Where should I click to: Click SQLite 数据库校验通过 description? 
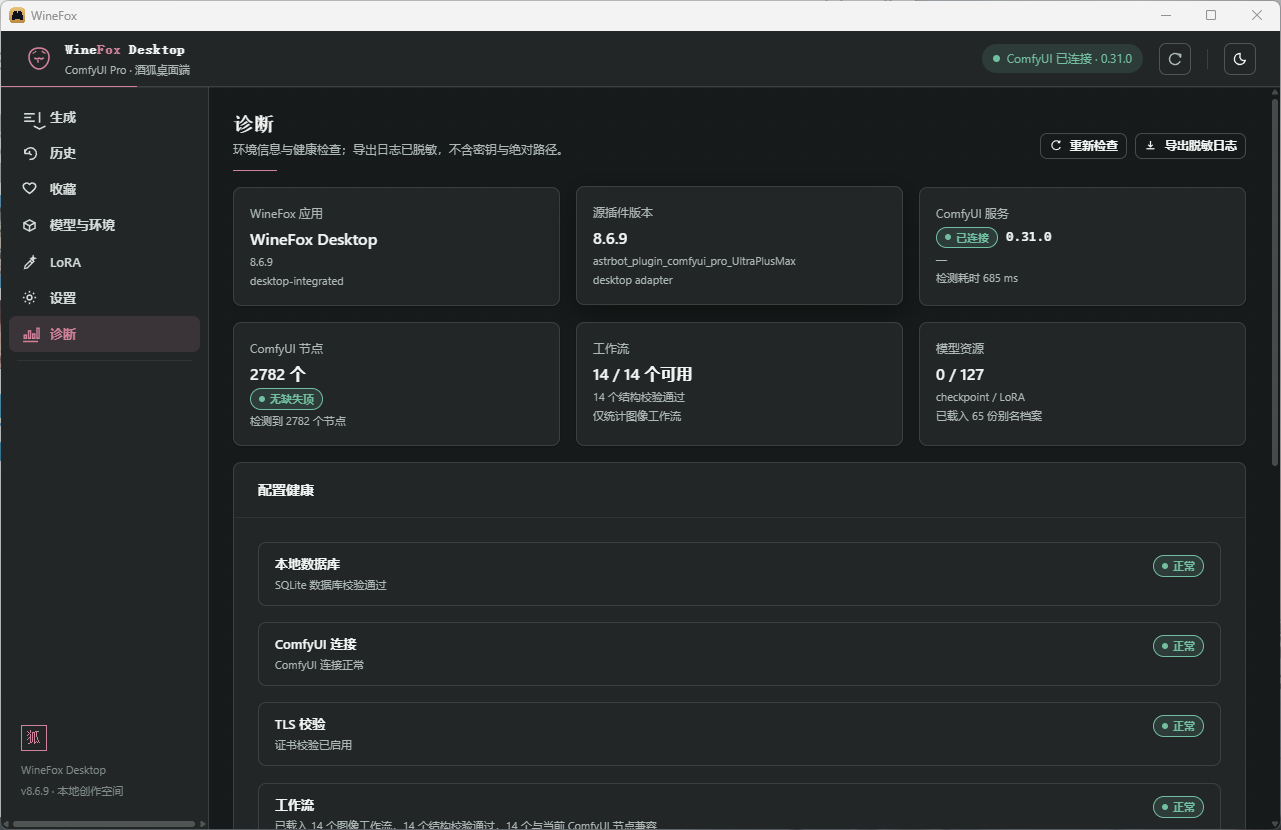(330, 585)
